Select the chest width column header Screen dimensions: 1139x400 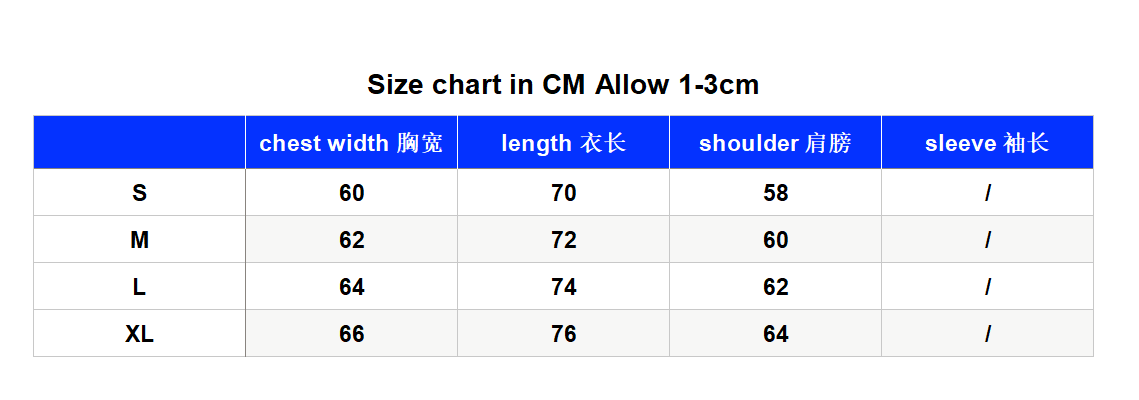click(x=351, y=143)
